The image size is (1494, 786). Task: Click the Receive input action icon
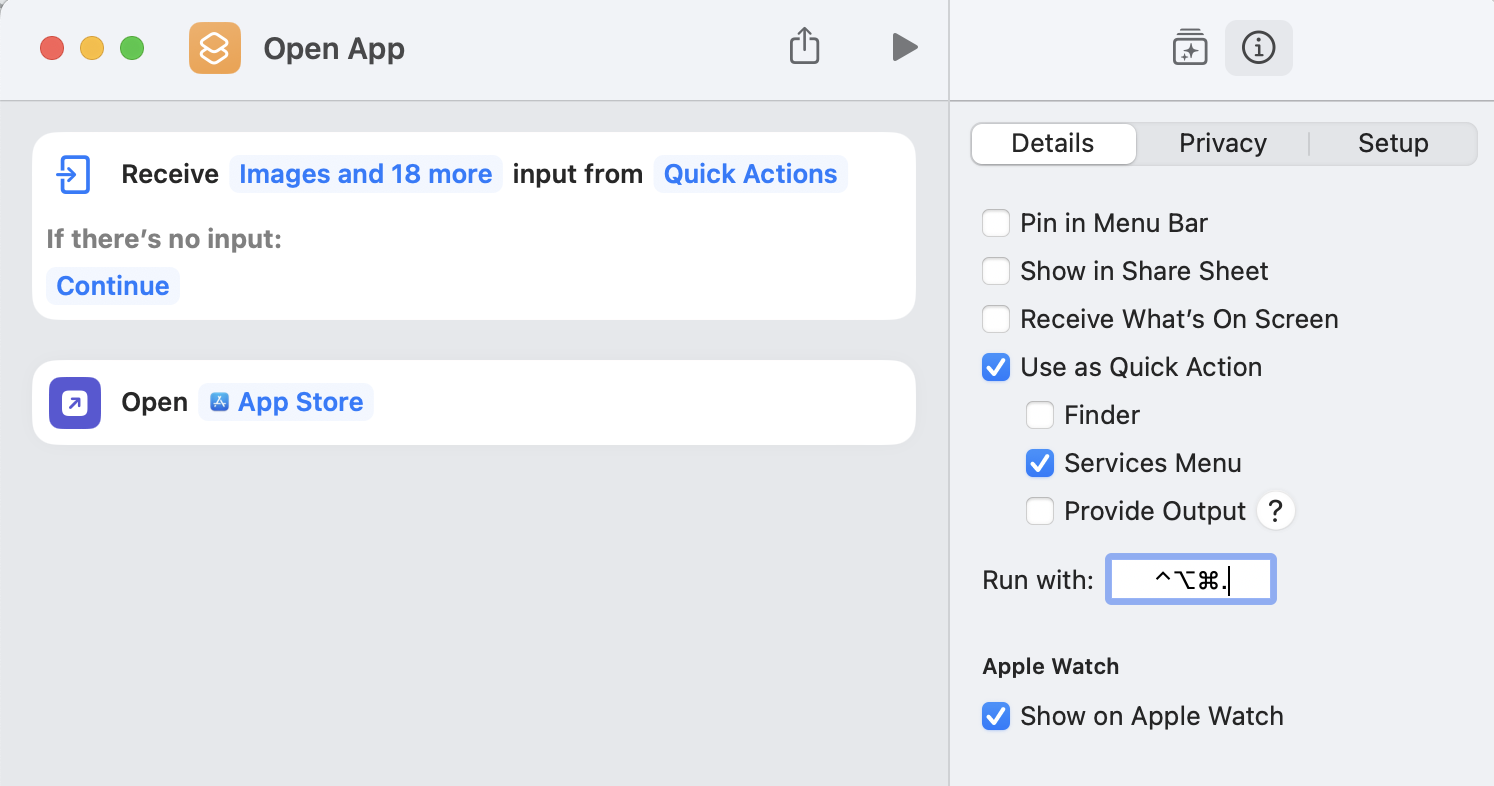[x=74, y=174]
